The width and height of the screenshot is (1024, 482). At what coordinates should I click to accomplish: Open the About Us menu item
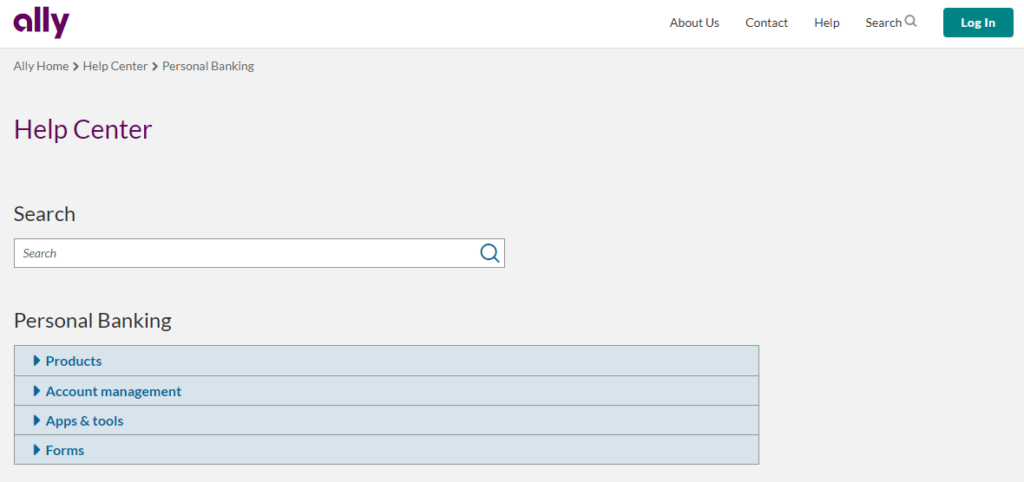click(694, 23)
